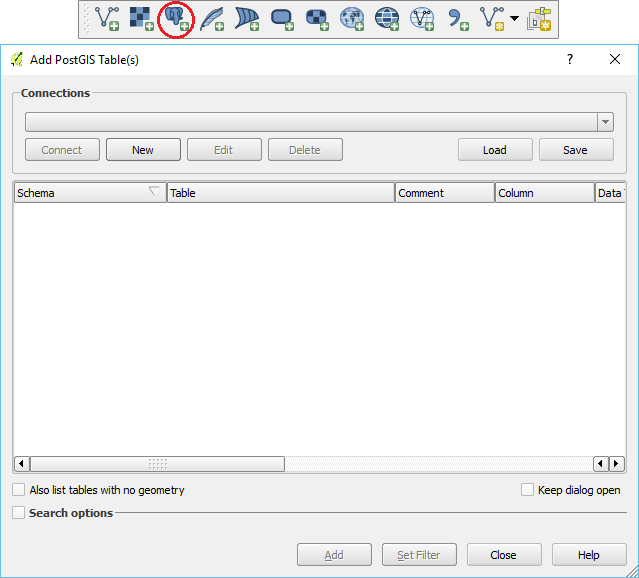639x578 pixels.
Task: Click the Add WCS Layer globe icon
Action: coord(387,19)
